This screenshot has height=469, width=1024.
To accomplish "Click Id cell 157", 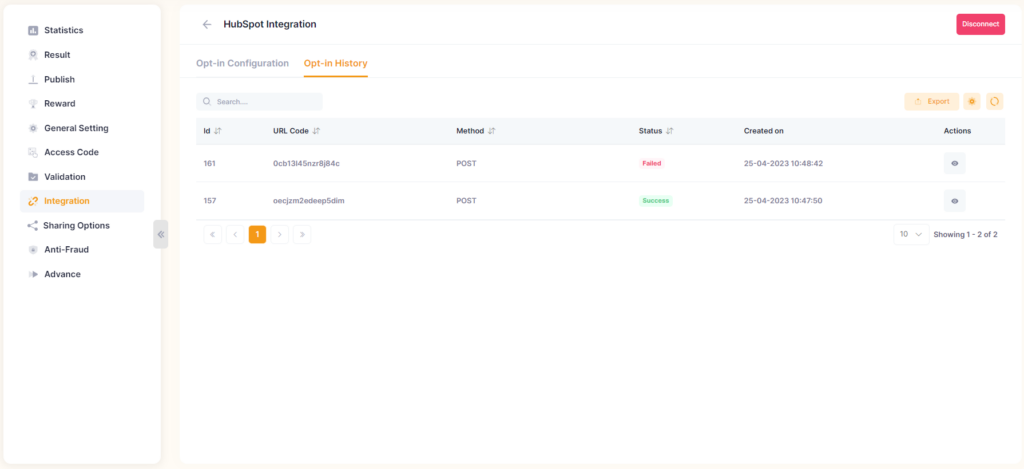I will pyautogui.click(x=209, y=201).
